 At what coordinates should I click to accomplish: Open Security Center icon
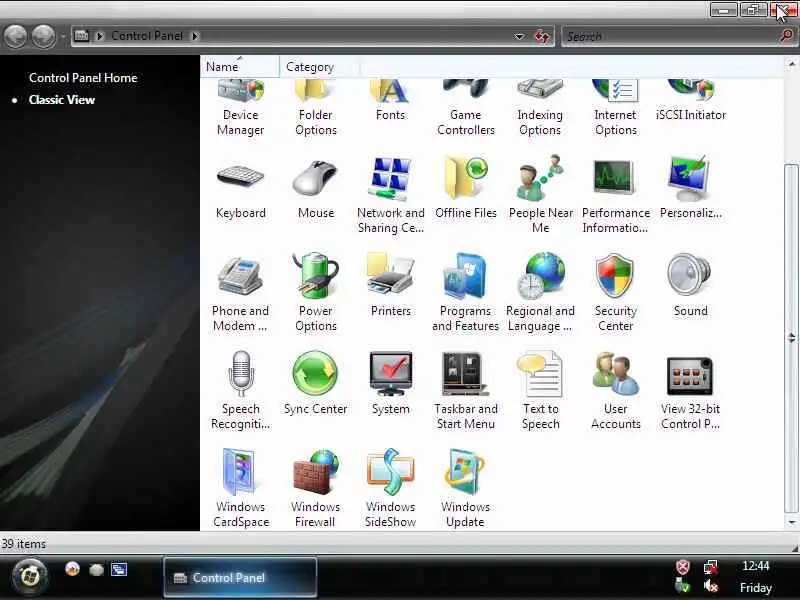[x=615, y=293]
